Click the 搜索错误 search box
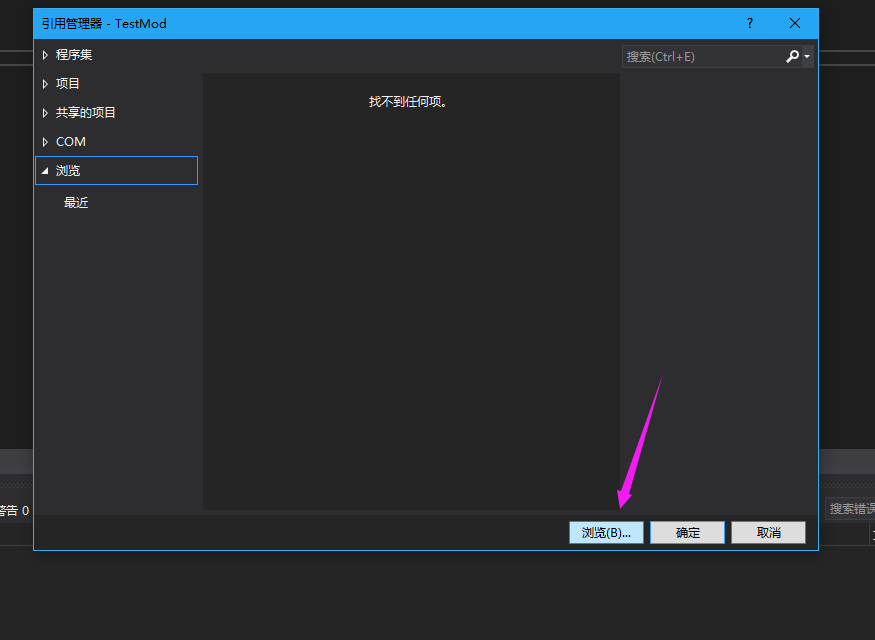Image resolution: width=875 pixels, height=640 pixels. pos(849,508)
